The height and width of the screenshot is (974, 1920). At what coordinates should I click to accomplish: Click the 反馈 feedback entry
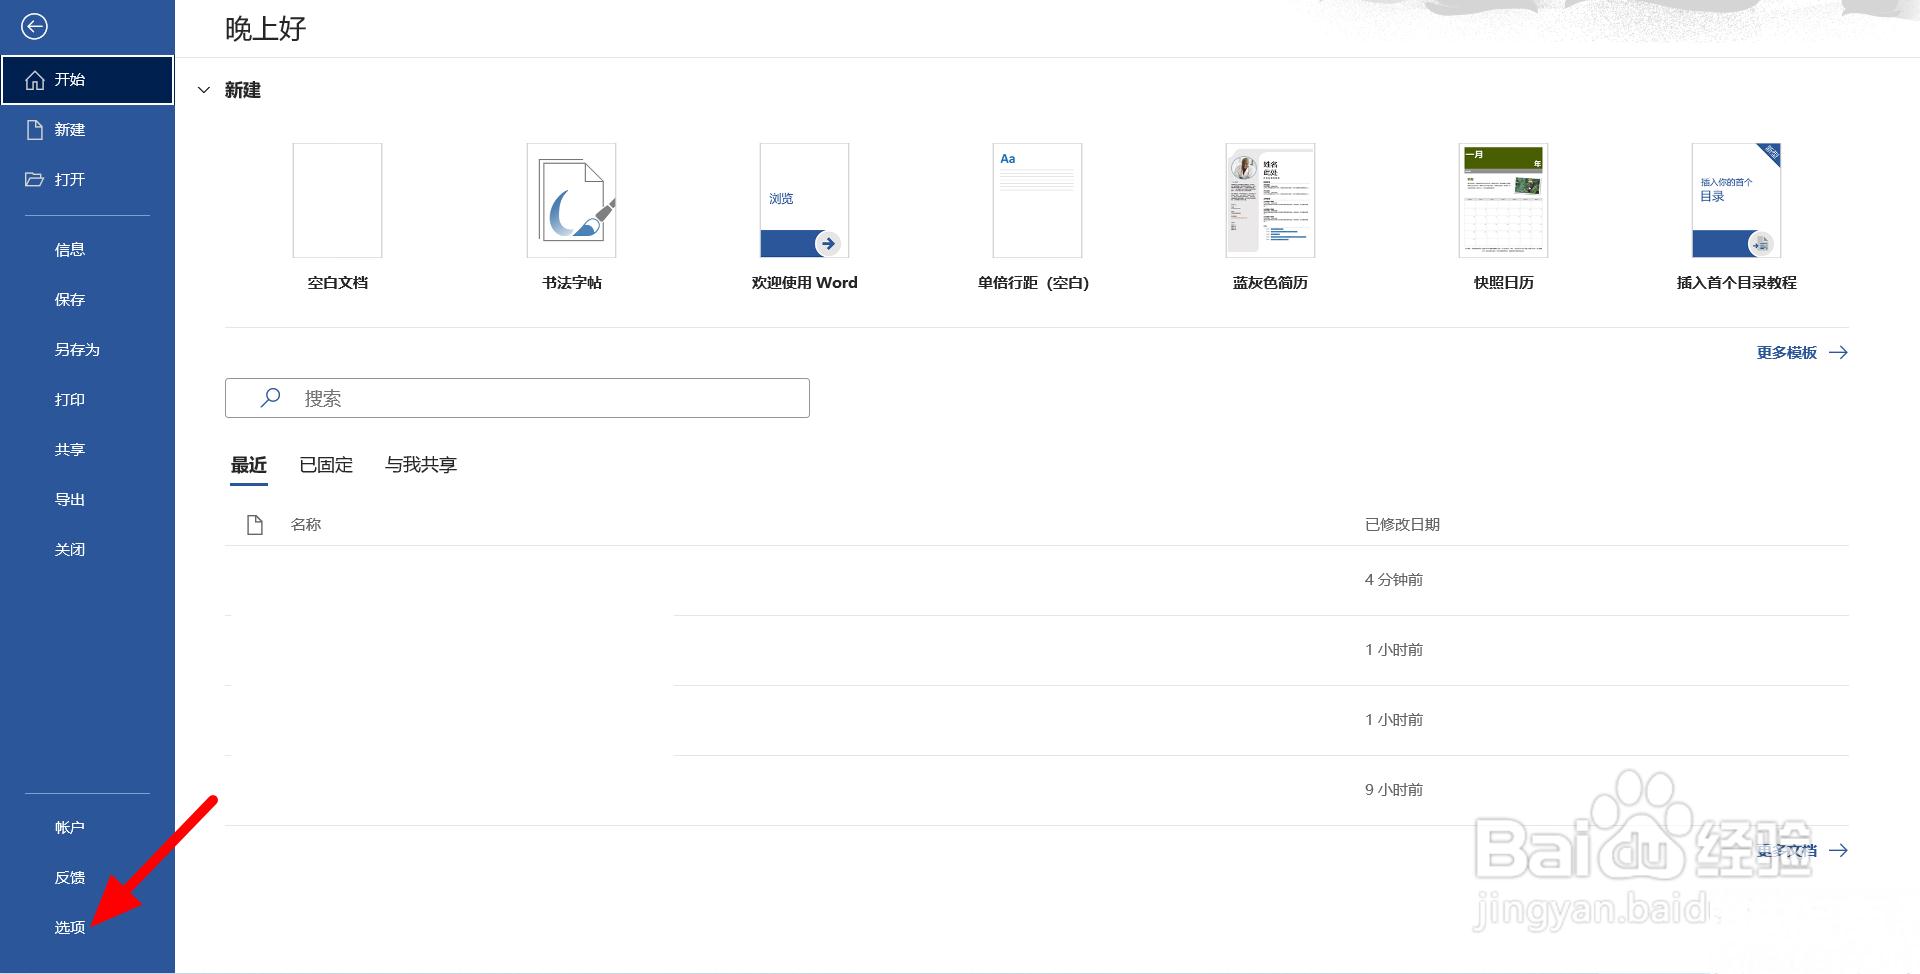68,876
